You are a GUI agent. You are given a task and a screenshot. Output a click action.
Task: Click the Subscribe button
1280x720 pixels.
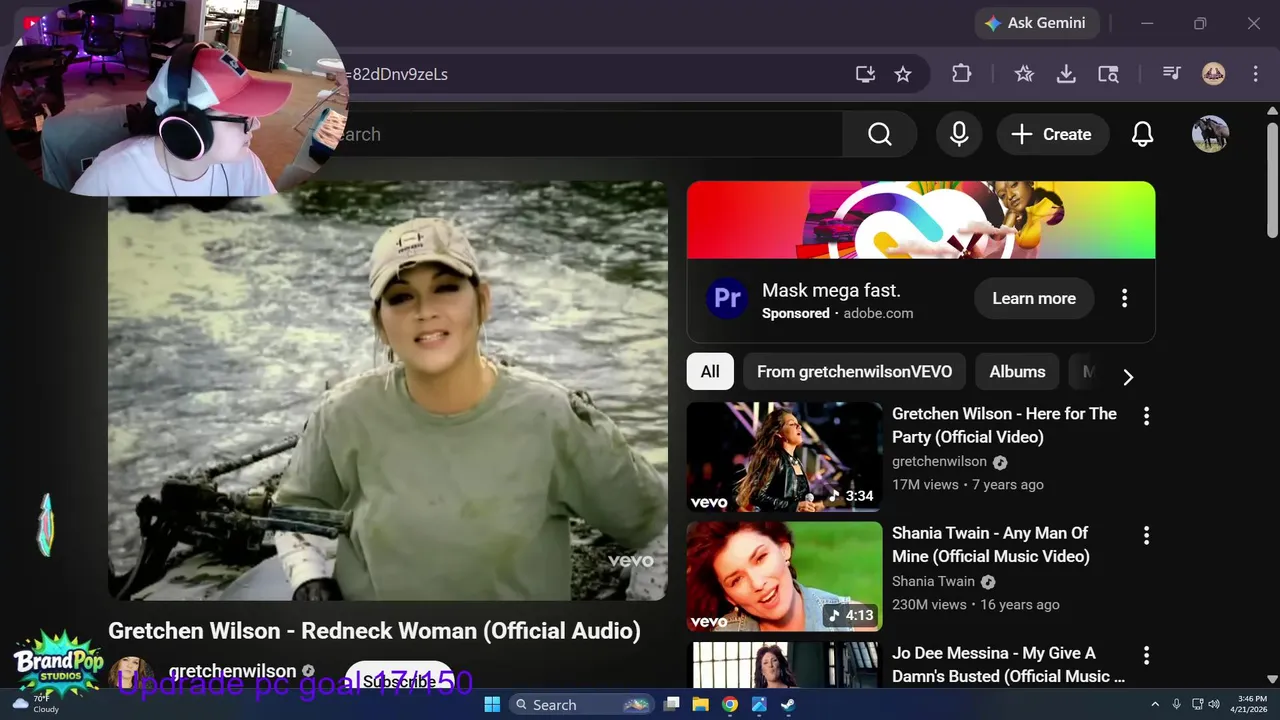tap(400, 681)
